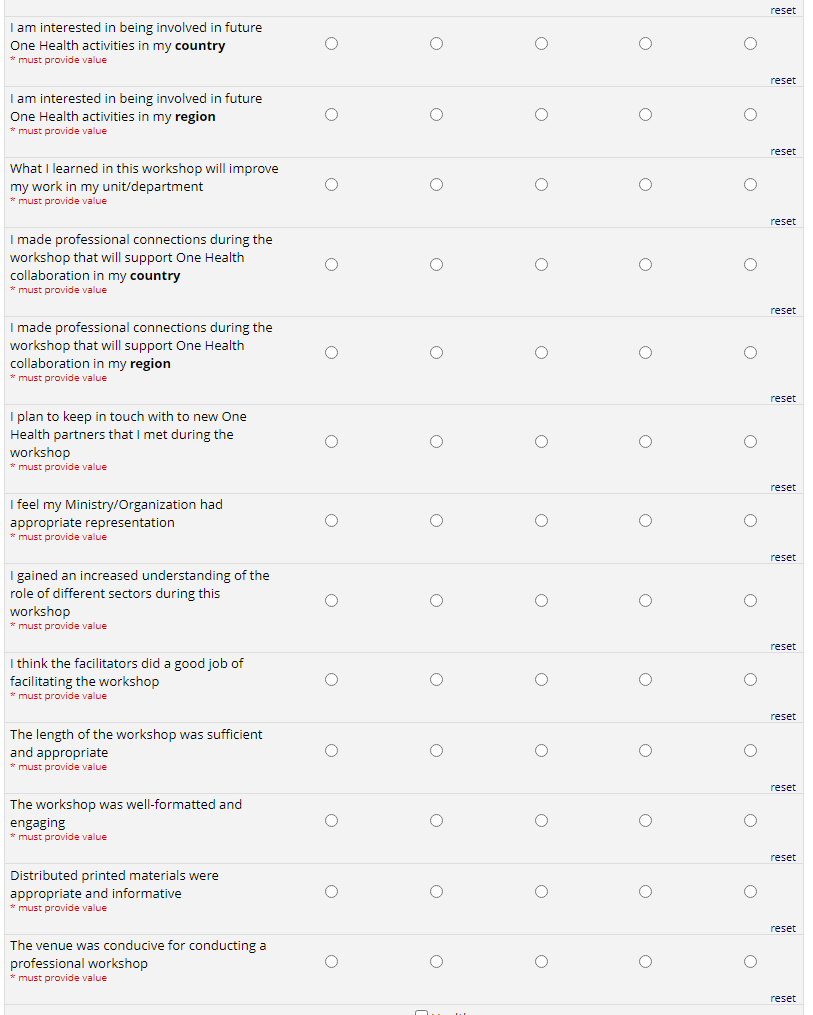This screenshot has width=813, height=1015.
Task: Reset answer for venue conducive question
Action: (x=783, y=999)
